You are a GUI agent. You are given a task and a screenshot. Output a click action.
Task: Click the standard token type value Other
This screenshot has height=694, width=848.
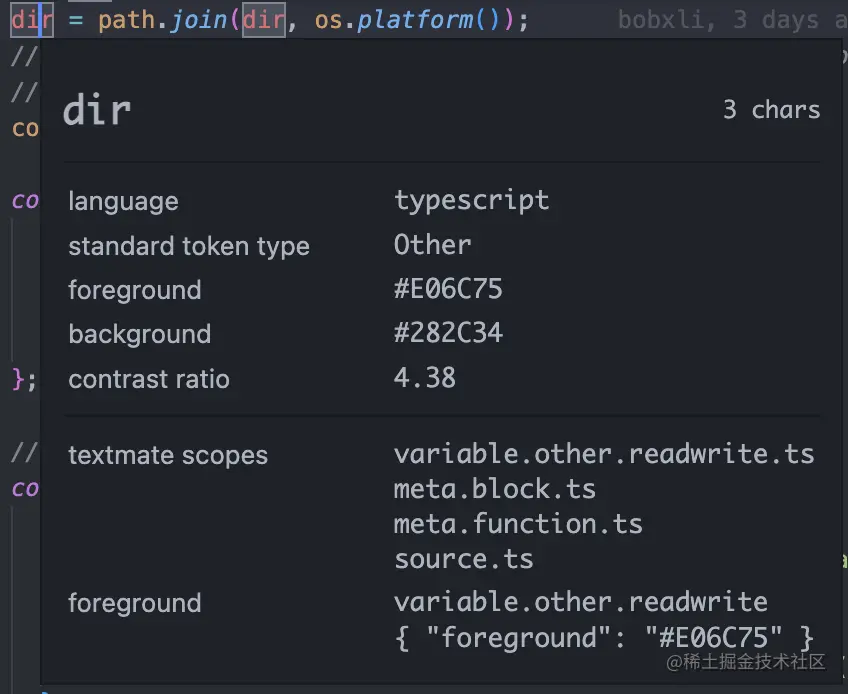pos(432,245)
